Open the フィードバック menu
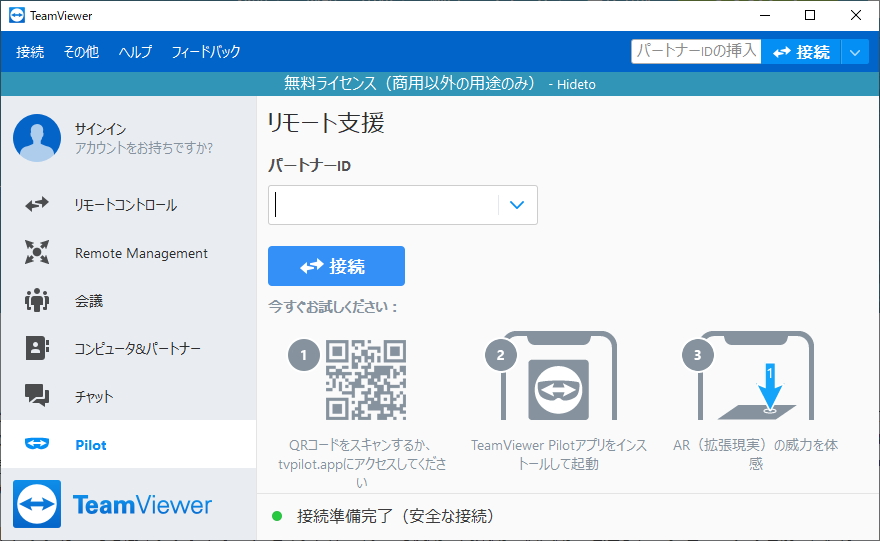 coord(206,52)
